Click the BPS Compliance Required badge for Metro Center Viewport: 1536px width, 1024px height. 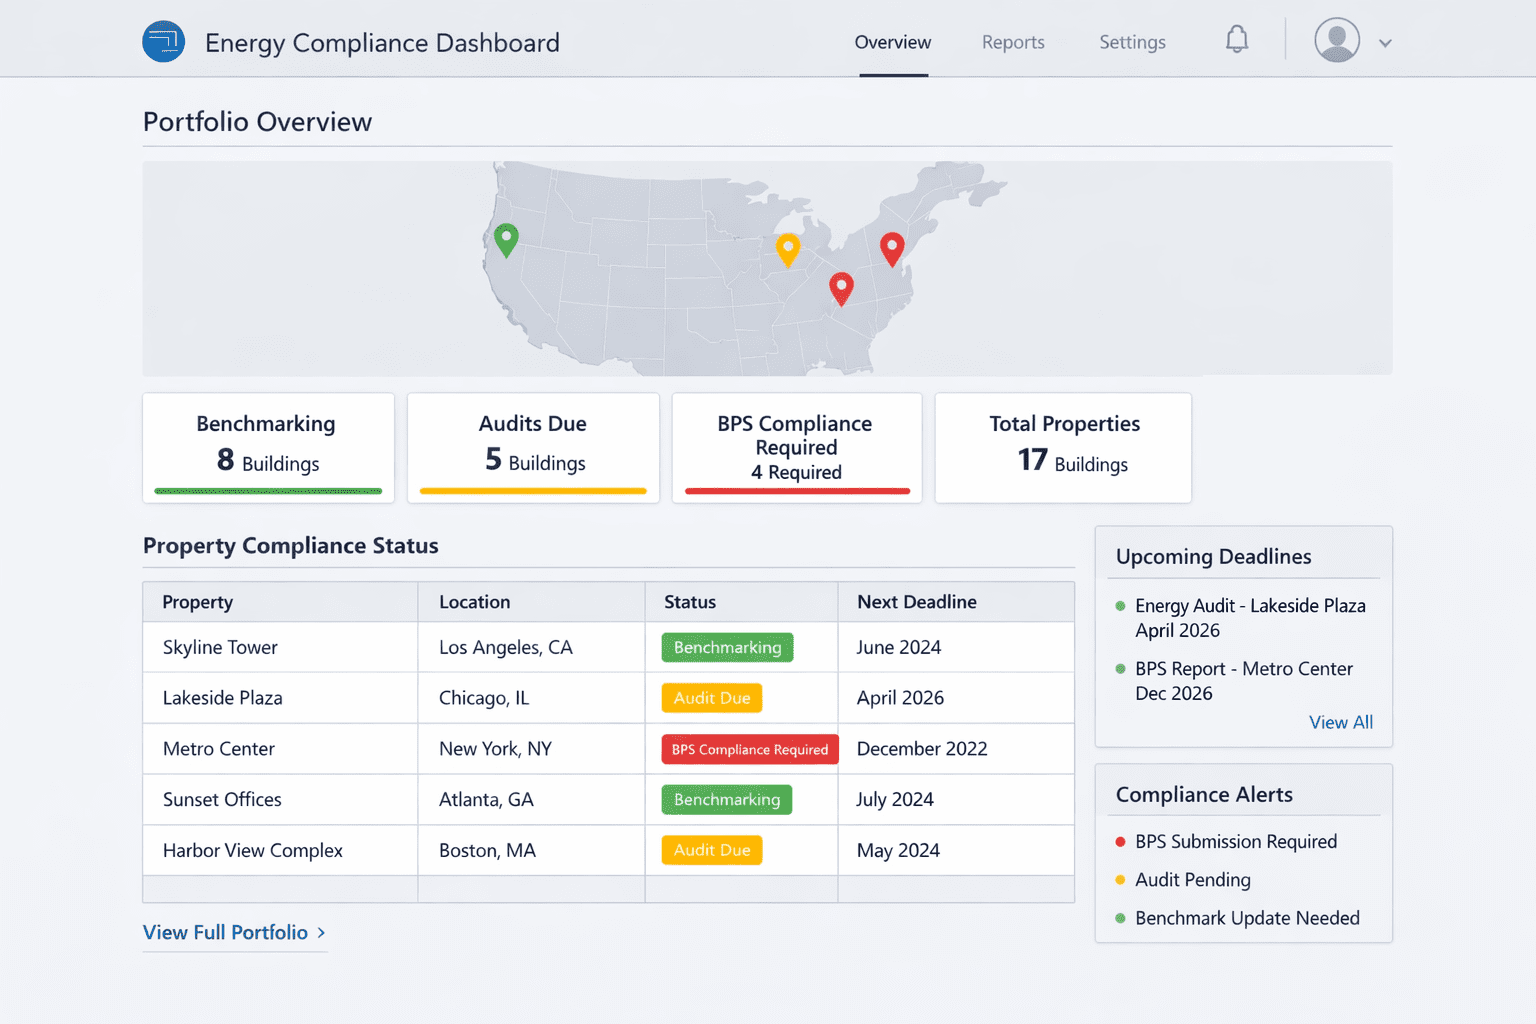749,749
